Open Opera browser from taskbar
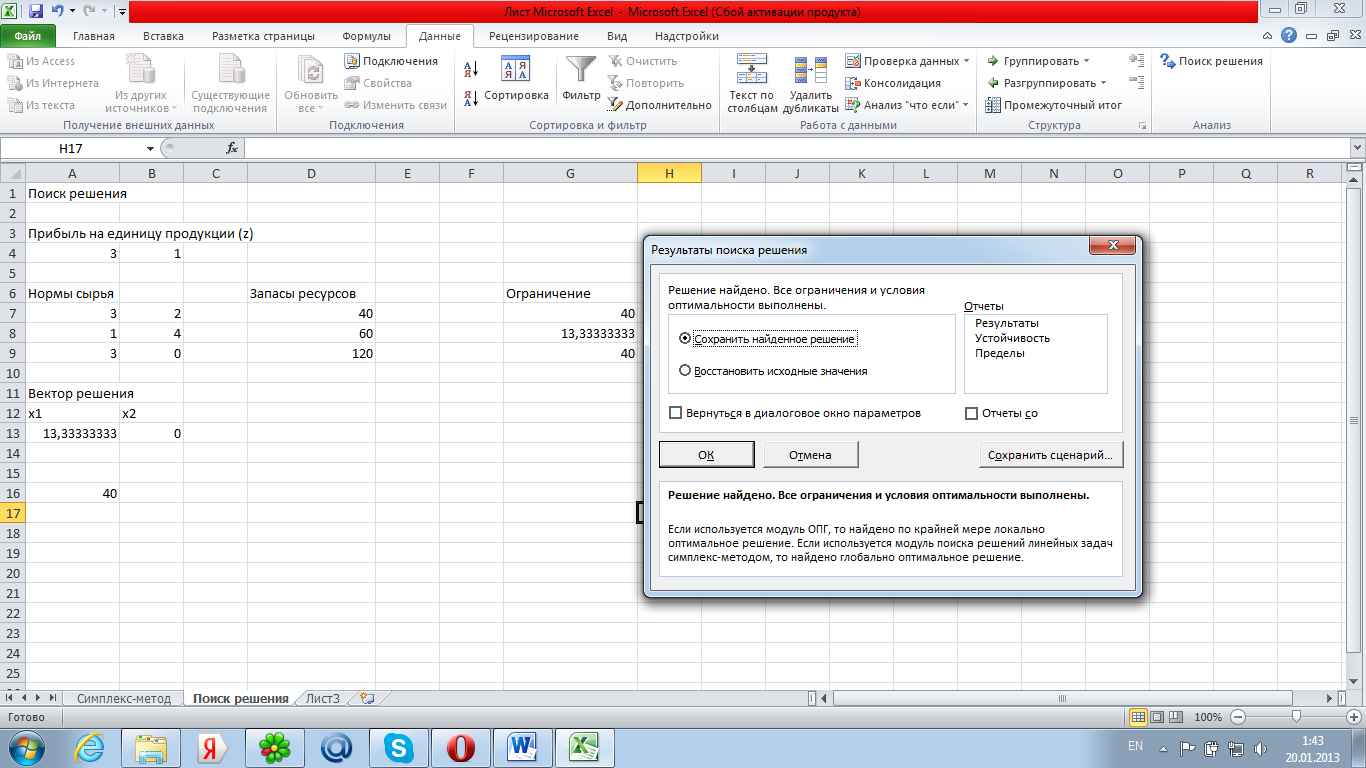The width and height of the screenshot is (1366, 768). click(462, 747)
